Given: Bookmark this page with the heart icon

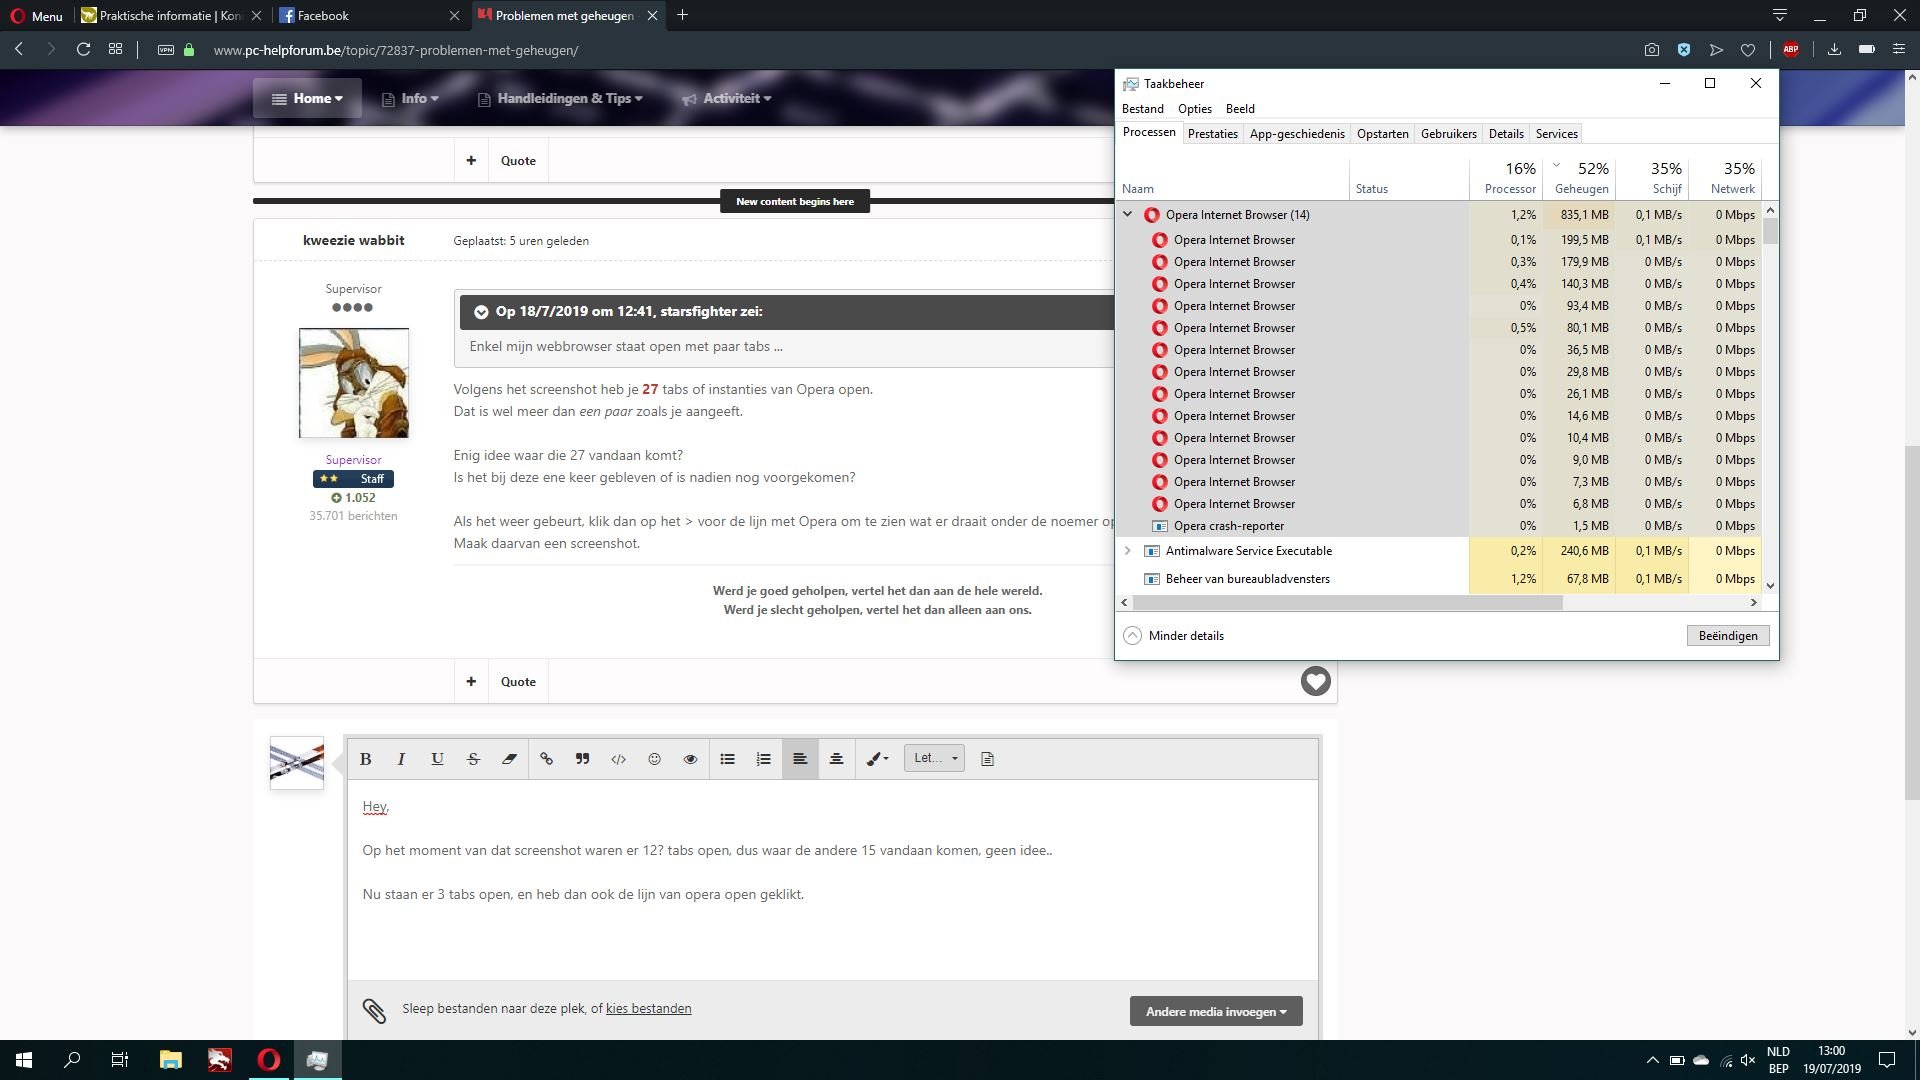Looking at the screenshot, I should 1748,50.
